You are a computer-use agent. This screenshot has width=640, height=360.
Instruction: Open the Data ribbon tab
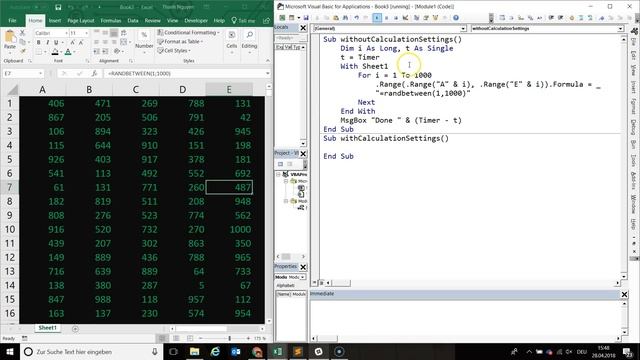133,20
